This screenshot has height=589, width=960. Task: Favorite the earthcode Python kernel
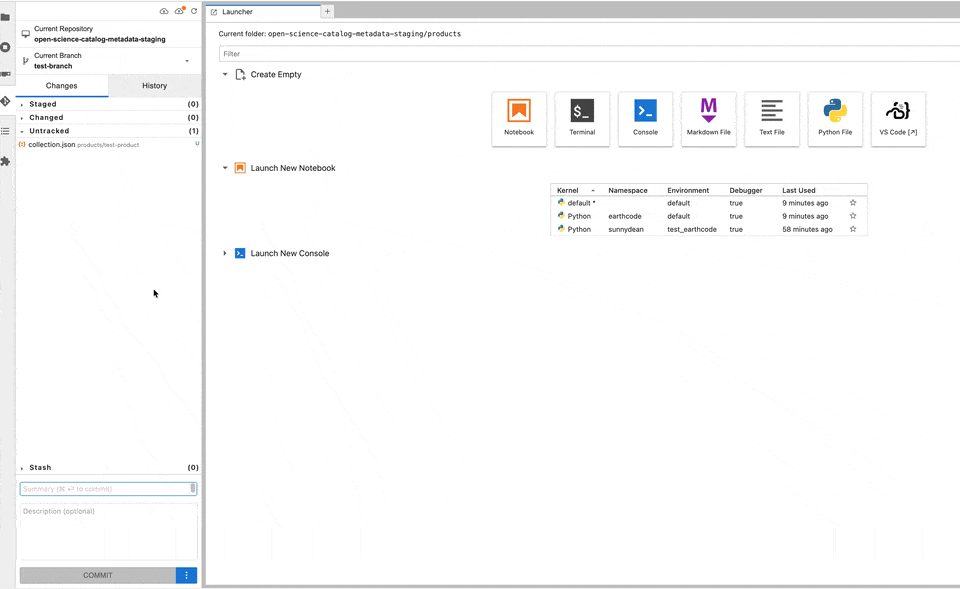click(853, 216)
